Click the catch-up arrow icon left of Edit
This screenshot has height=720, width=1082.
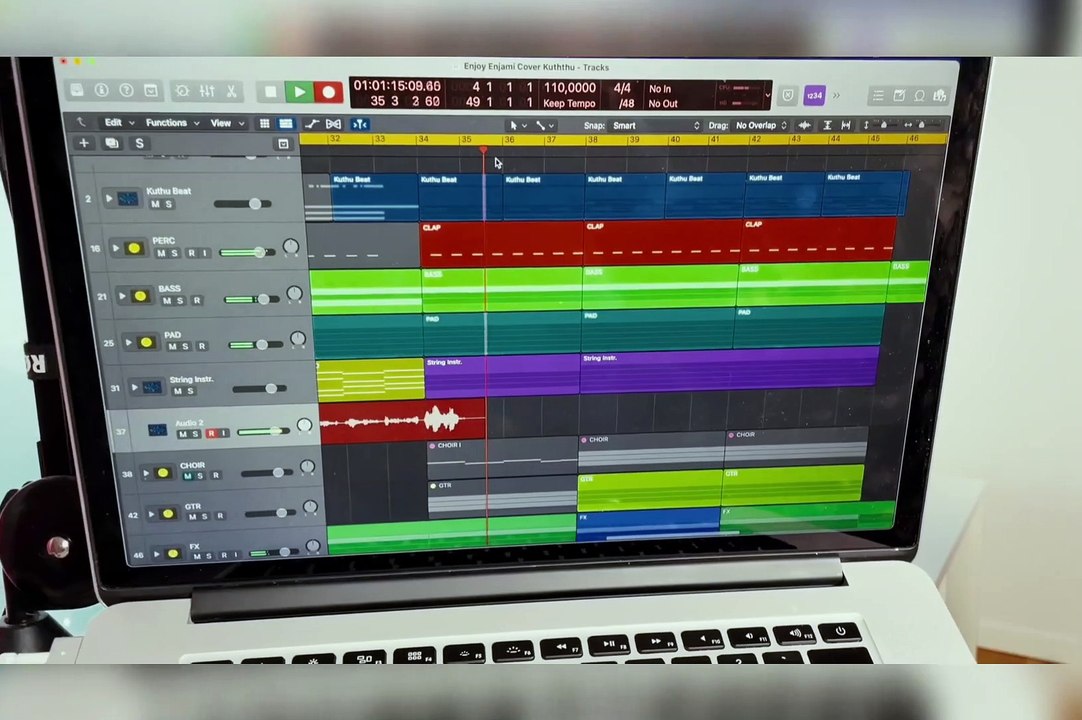[81, 122]
